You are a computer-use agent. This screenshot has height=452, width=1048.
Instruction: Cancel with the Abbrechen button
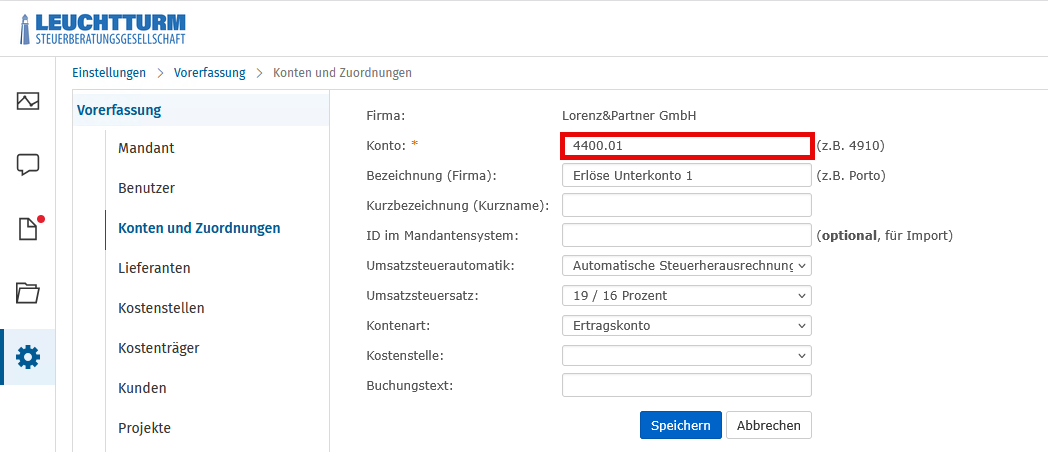click(x=769, y=425)
